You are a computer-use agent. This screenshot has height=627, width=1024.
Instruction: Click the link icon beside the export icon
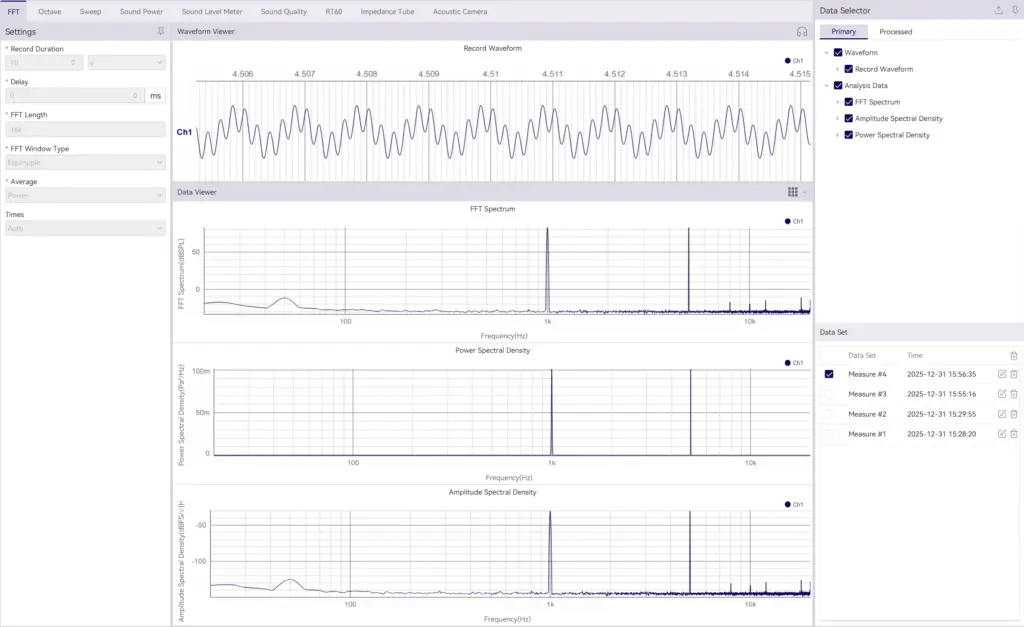point(1014,9)
